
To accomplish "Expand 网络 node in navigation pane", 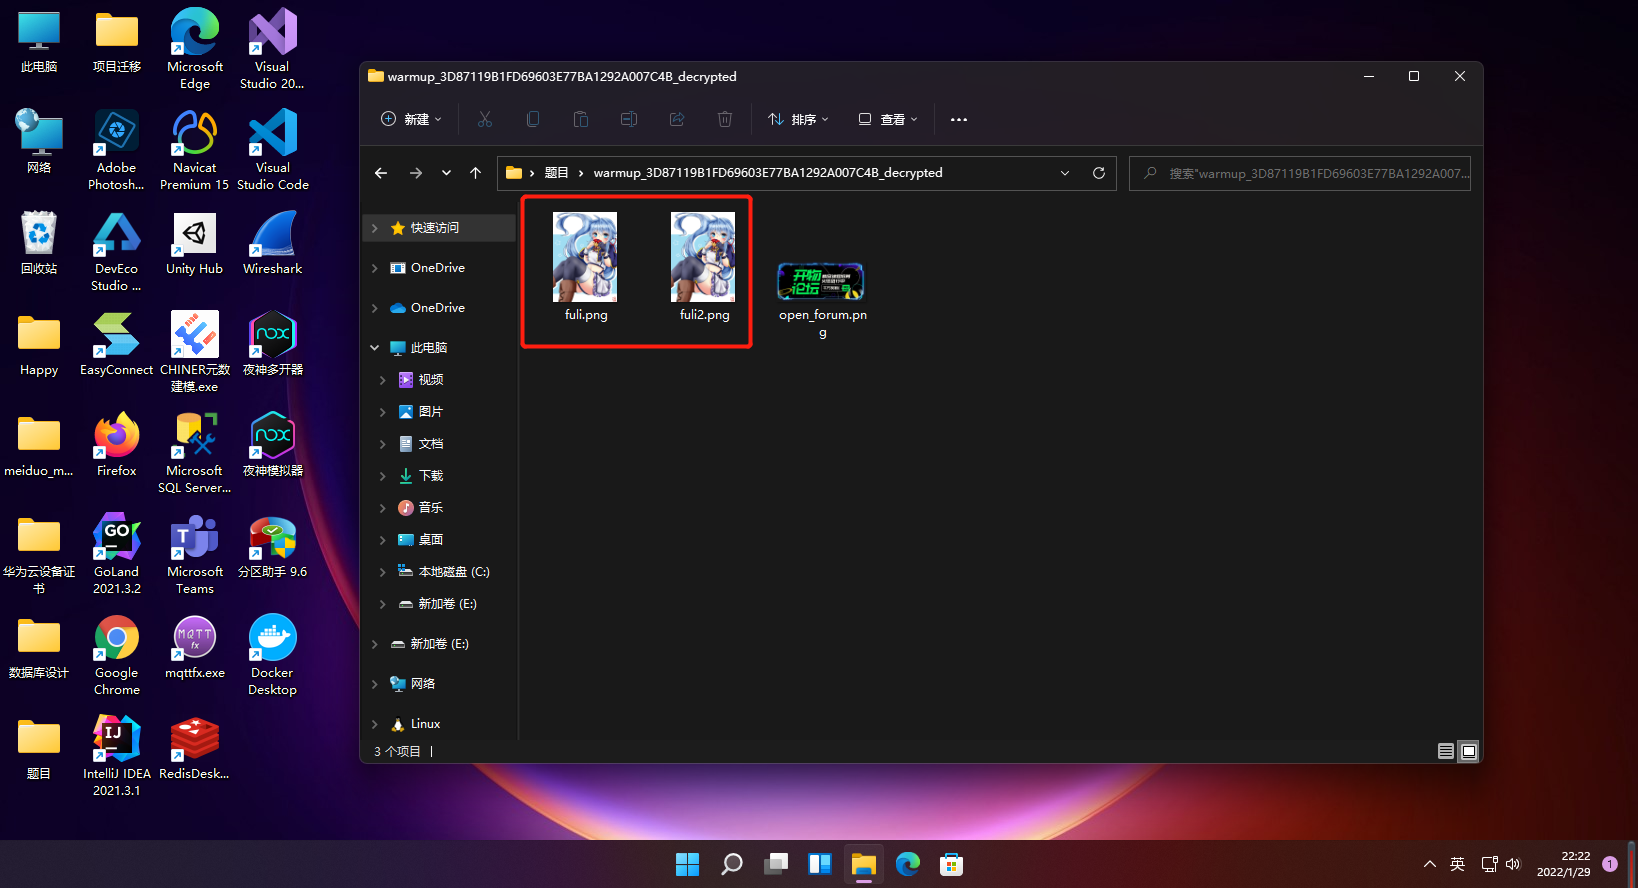I will point(375,684).
